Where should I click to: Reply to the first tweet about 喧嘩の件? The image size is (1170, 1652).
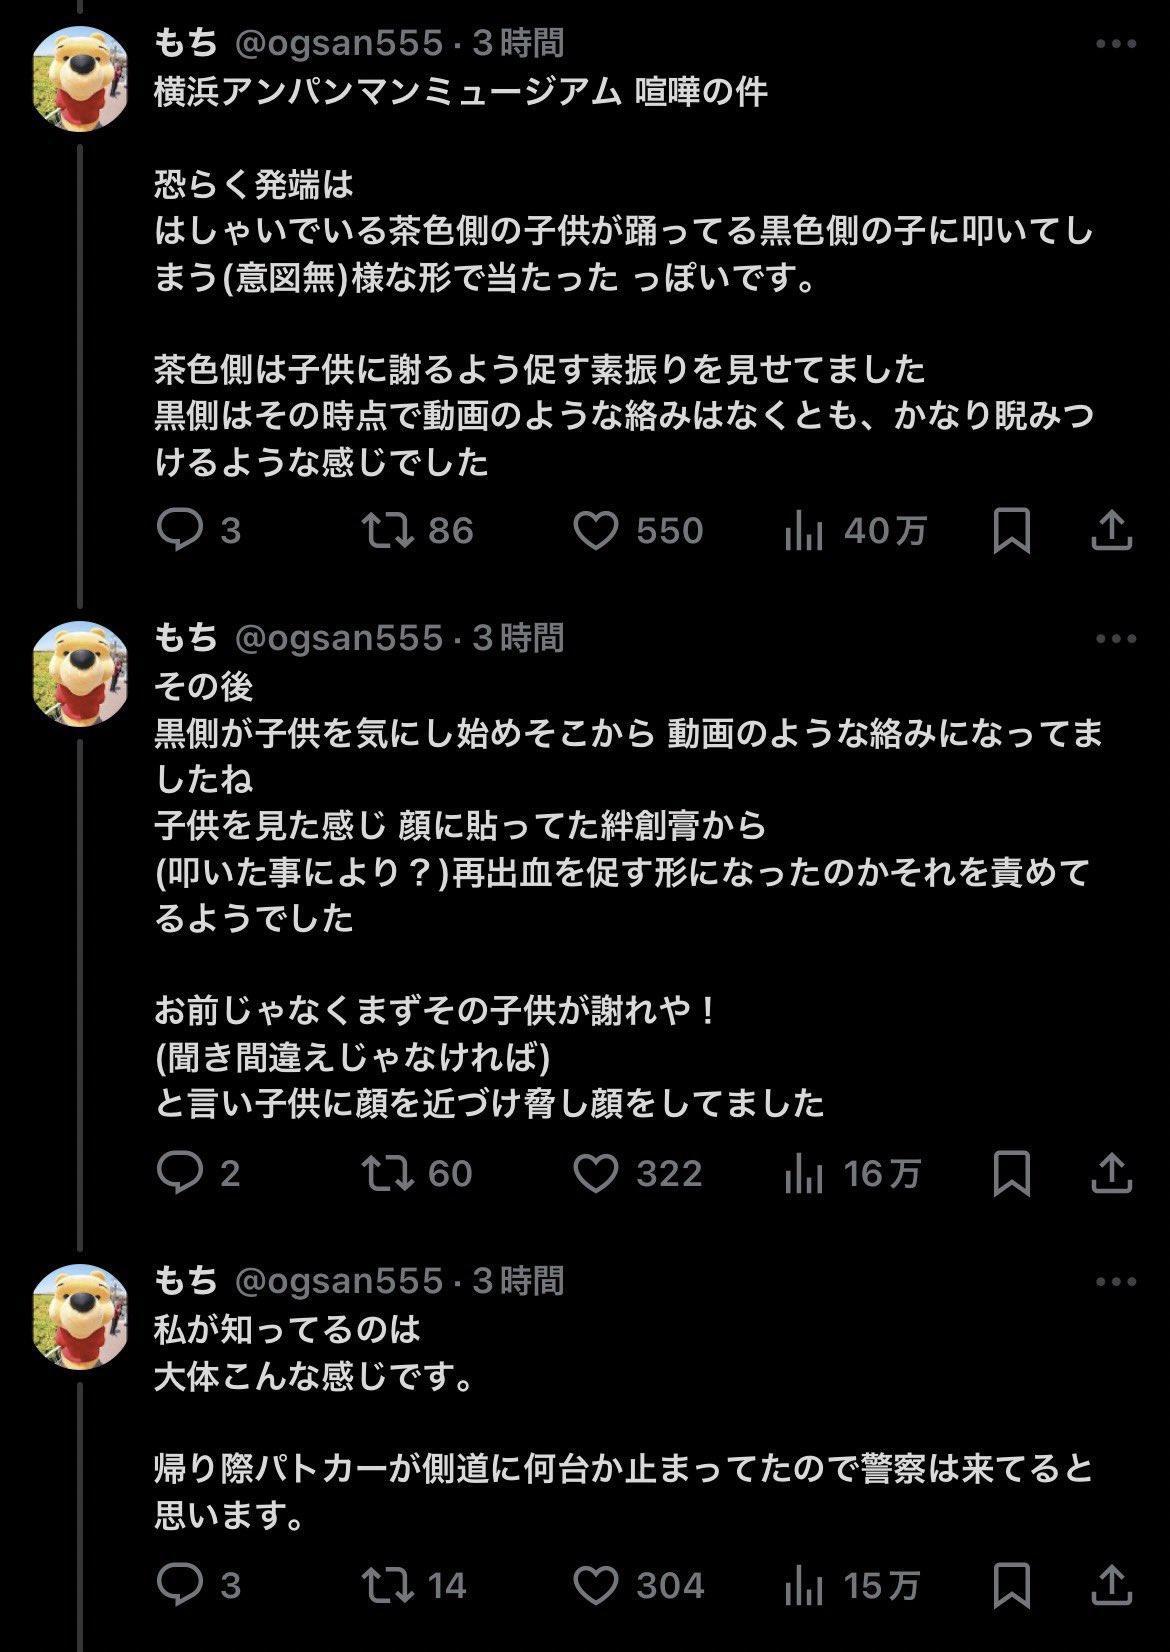click(x=181, y=530)
